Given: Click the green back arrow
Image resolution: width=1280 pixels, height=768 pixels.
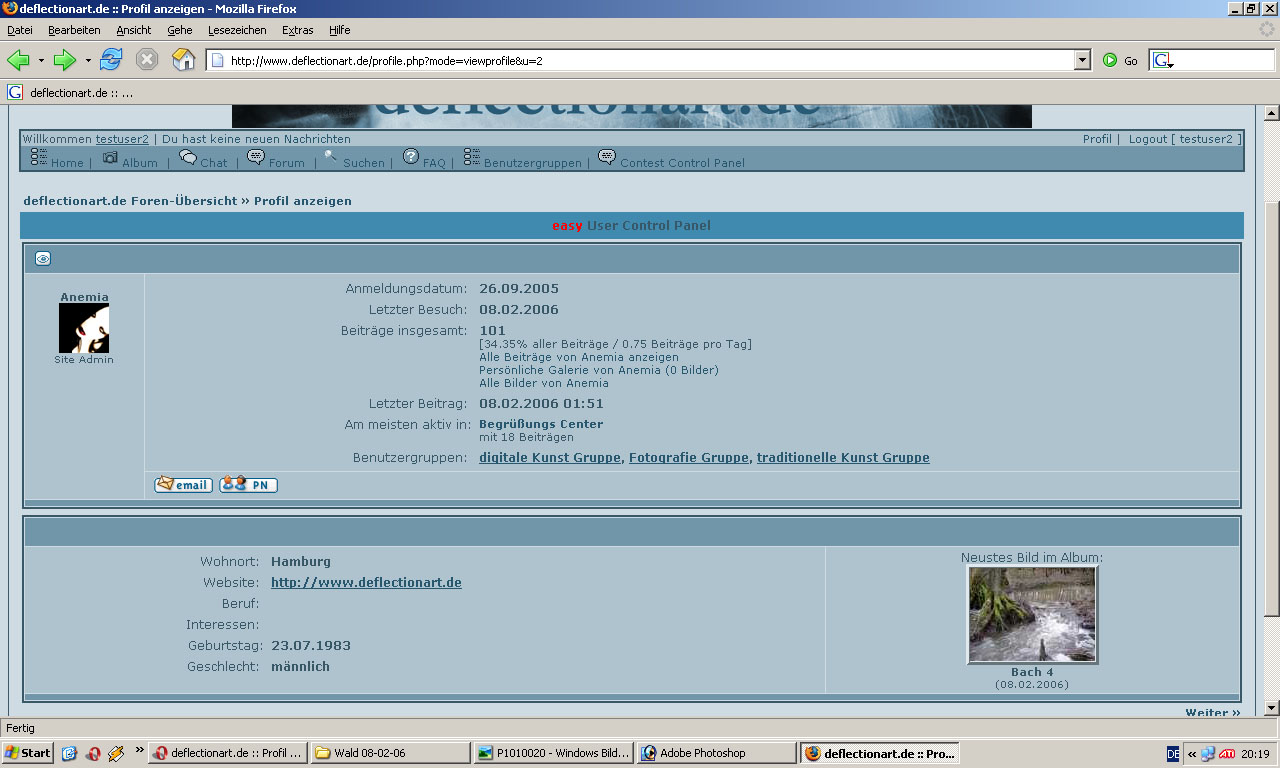Looking at the screenshot, I should 18,60.
